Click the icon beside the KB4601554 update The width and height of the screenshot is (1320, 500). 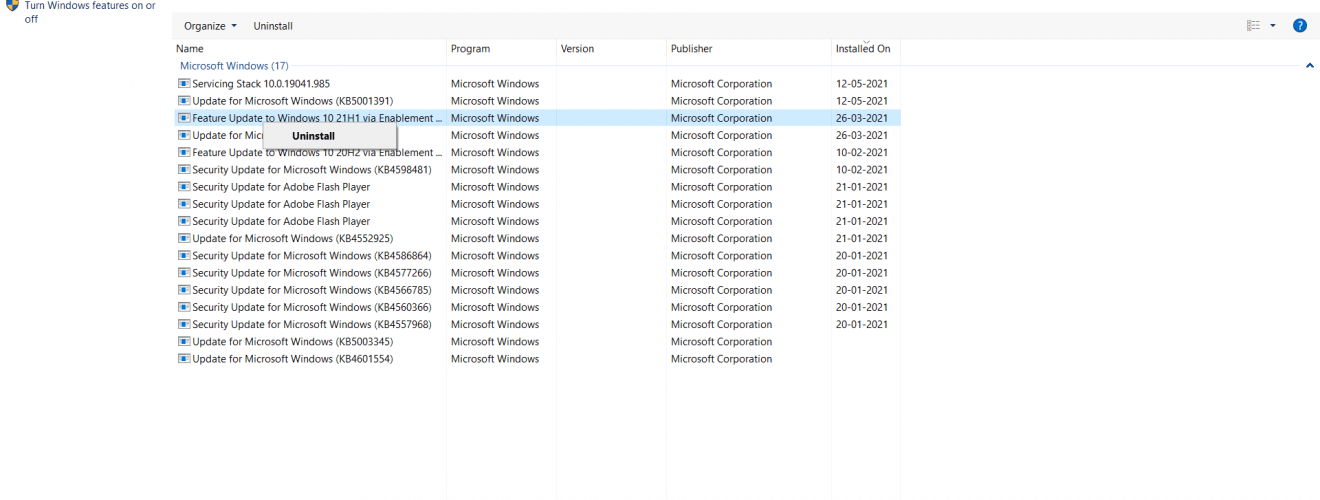coord(184,359)
